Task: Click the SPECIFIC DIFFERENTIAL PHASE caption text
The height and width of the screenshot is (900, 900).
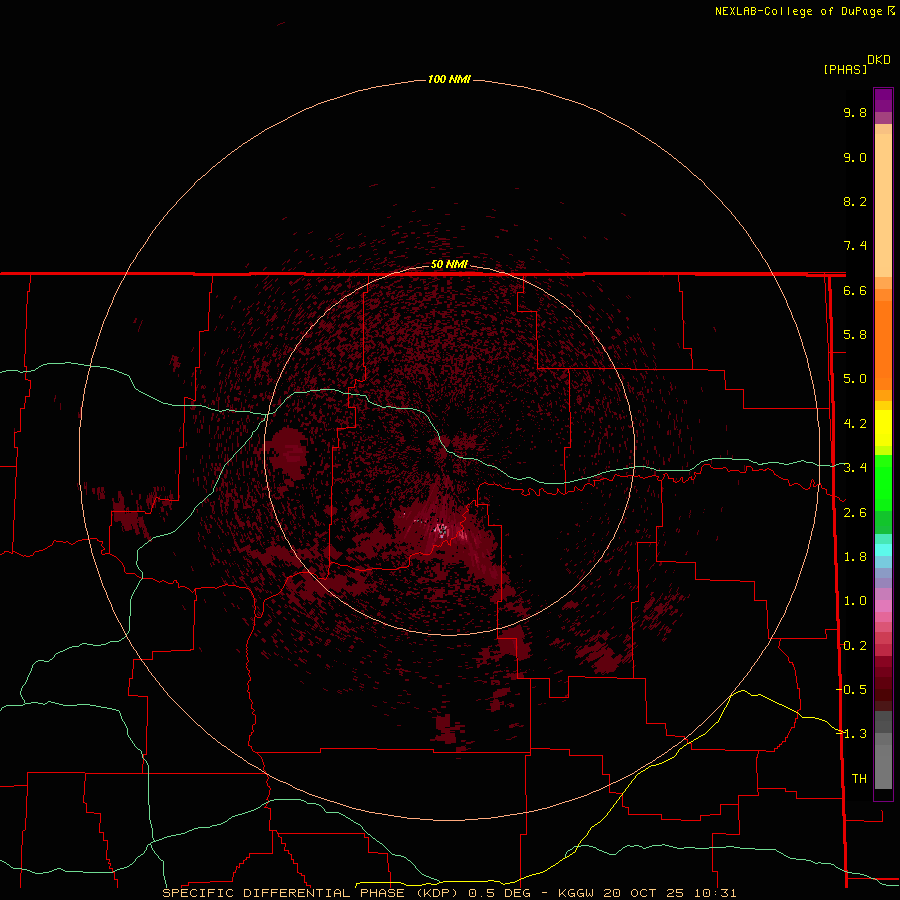Action: click(x=285, y=893)
